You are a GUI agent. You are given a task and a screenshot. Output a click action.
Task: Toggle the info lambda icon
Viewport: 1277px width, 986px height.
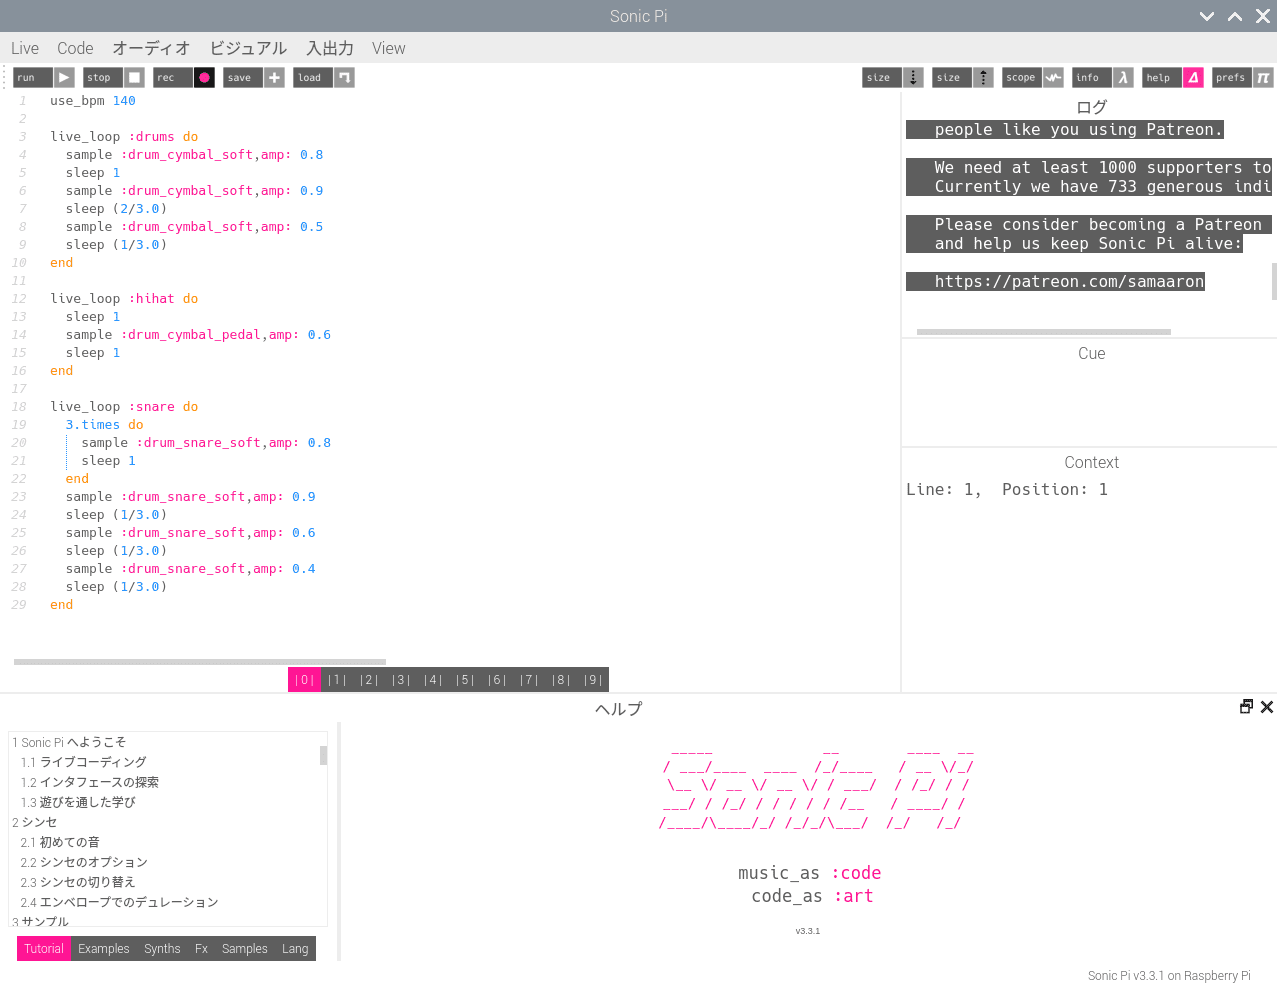point(1123,78)
